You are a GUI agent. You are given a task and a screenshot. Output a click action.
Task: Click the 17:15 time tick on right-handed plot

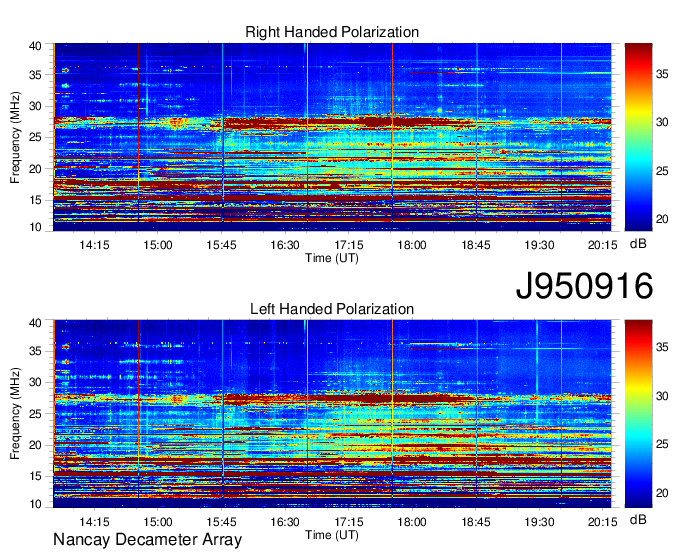click(349, 245)
